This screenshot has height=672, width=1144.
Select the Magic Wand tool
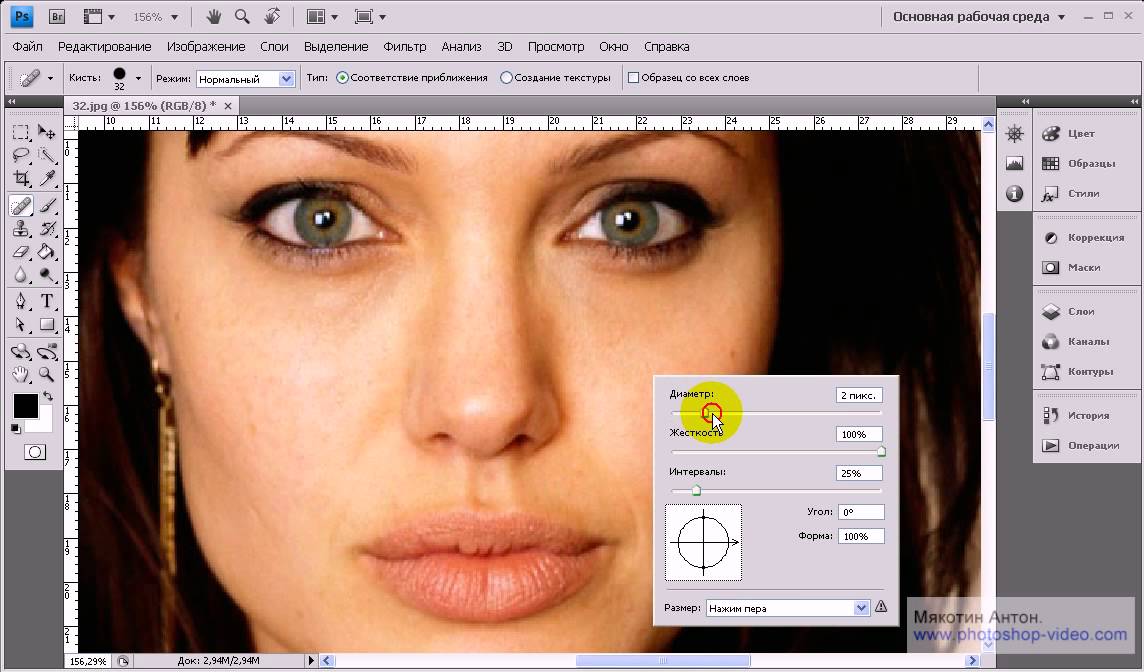pyautogui.click(x=47, y=155)
